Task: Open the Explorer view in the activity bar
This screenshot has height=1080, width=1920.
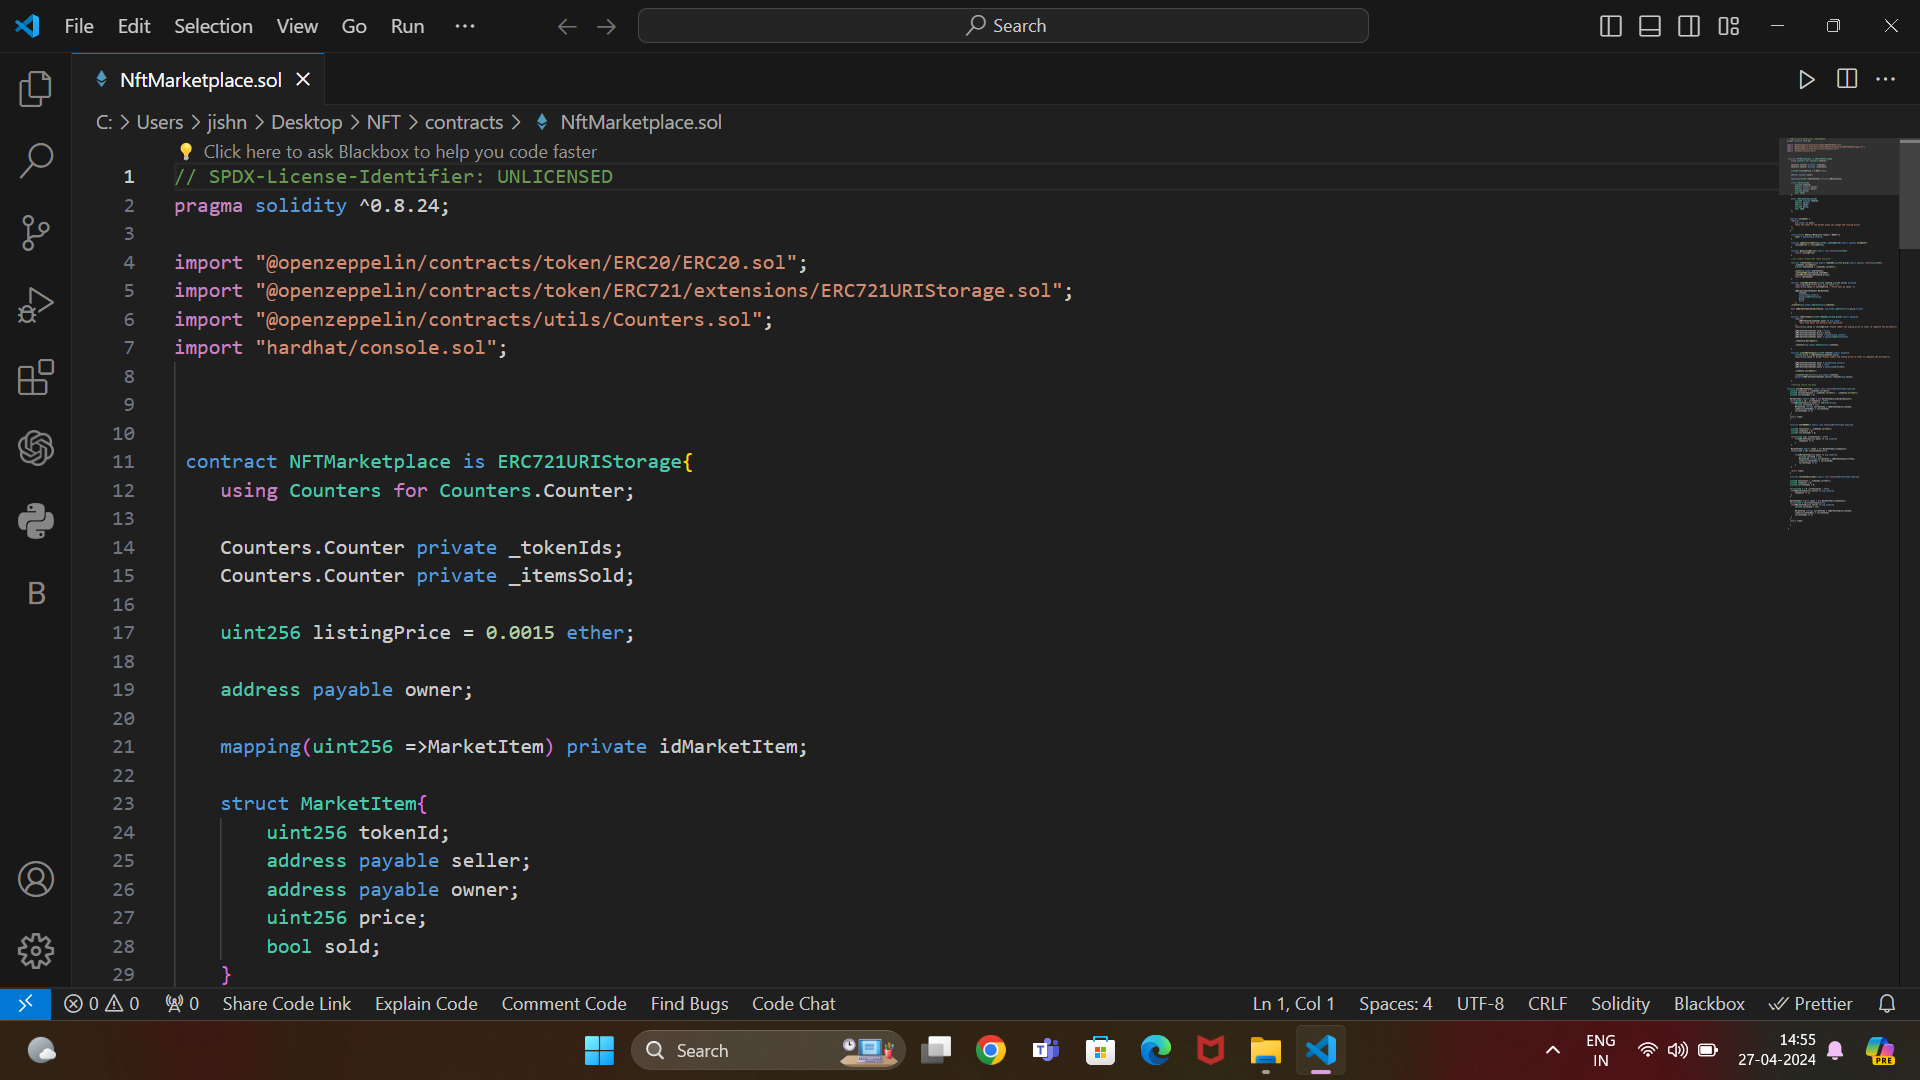Action: [x=36, y=89]
